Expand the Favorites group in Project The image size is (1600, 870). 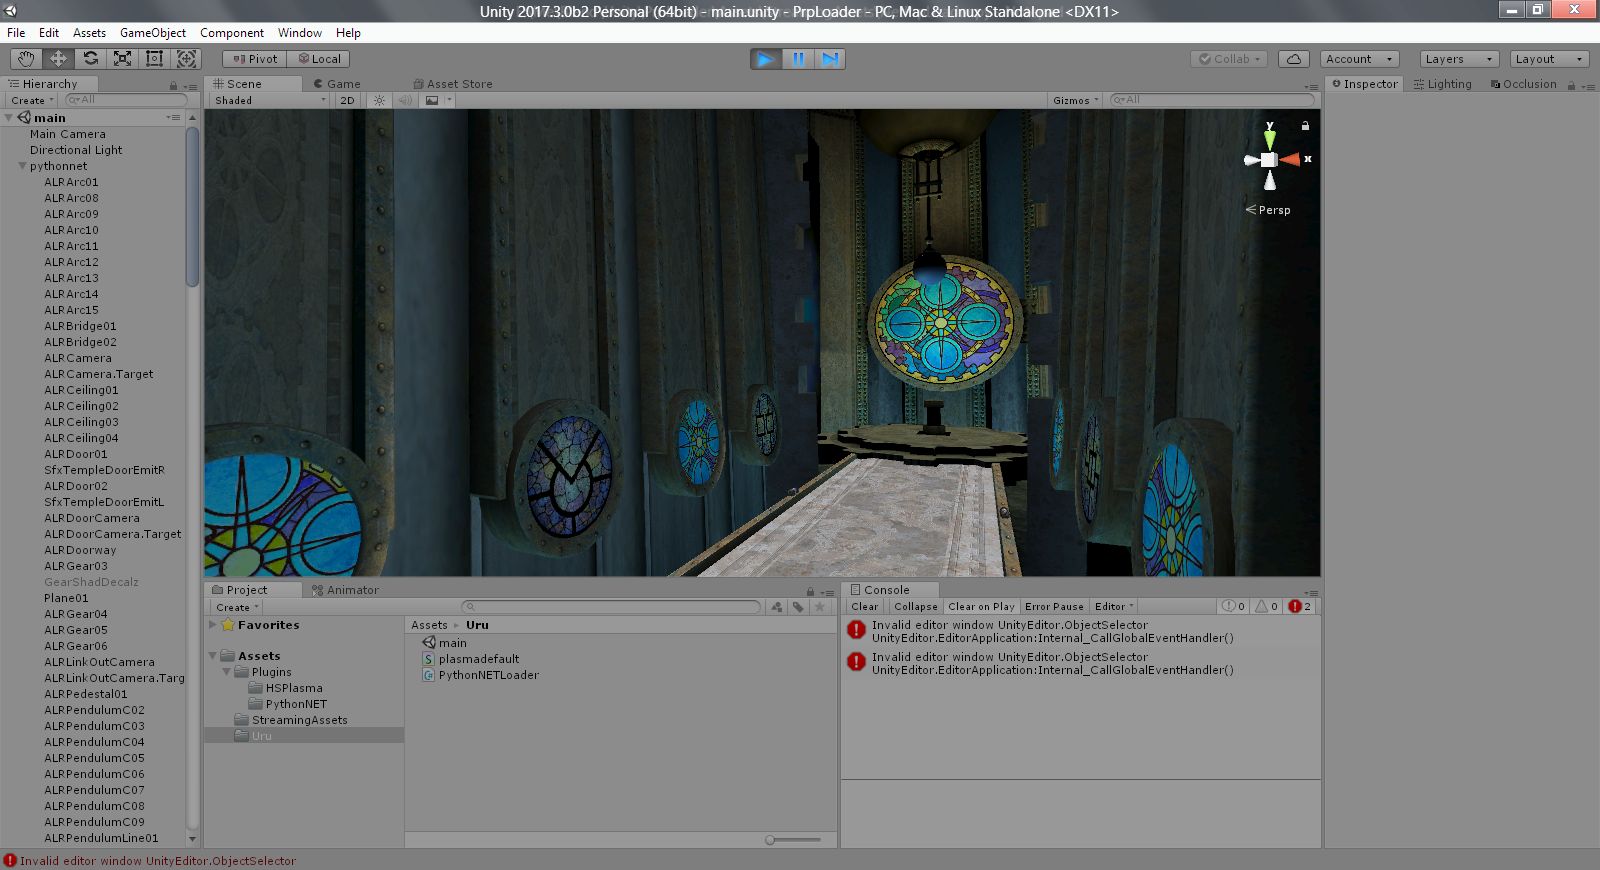(213, 625)
